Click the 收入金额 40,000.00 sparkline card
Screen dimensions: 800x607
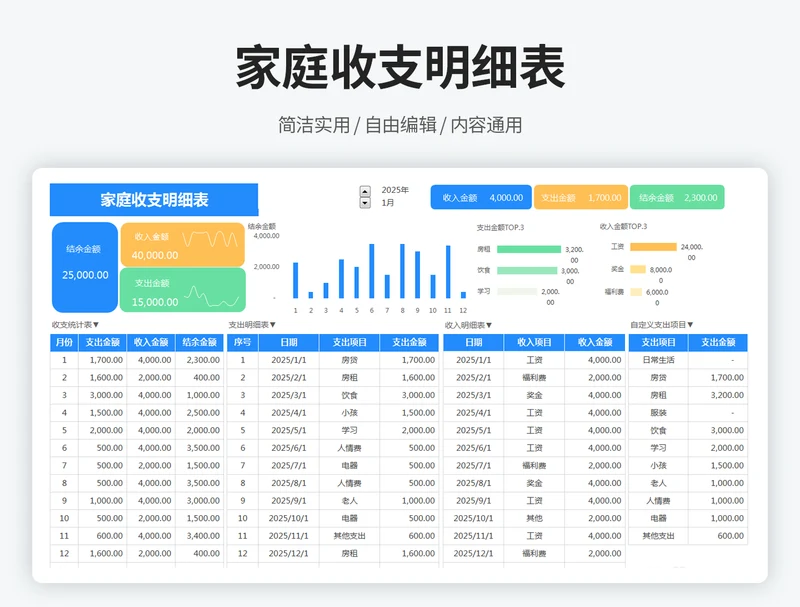pyautogui.click(x=183, y=245)
